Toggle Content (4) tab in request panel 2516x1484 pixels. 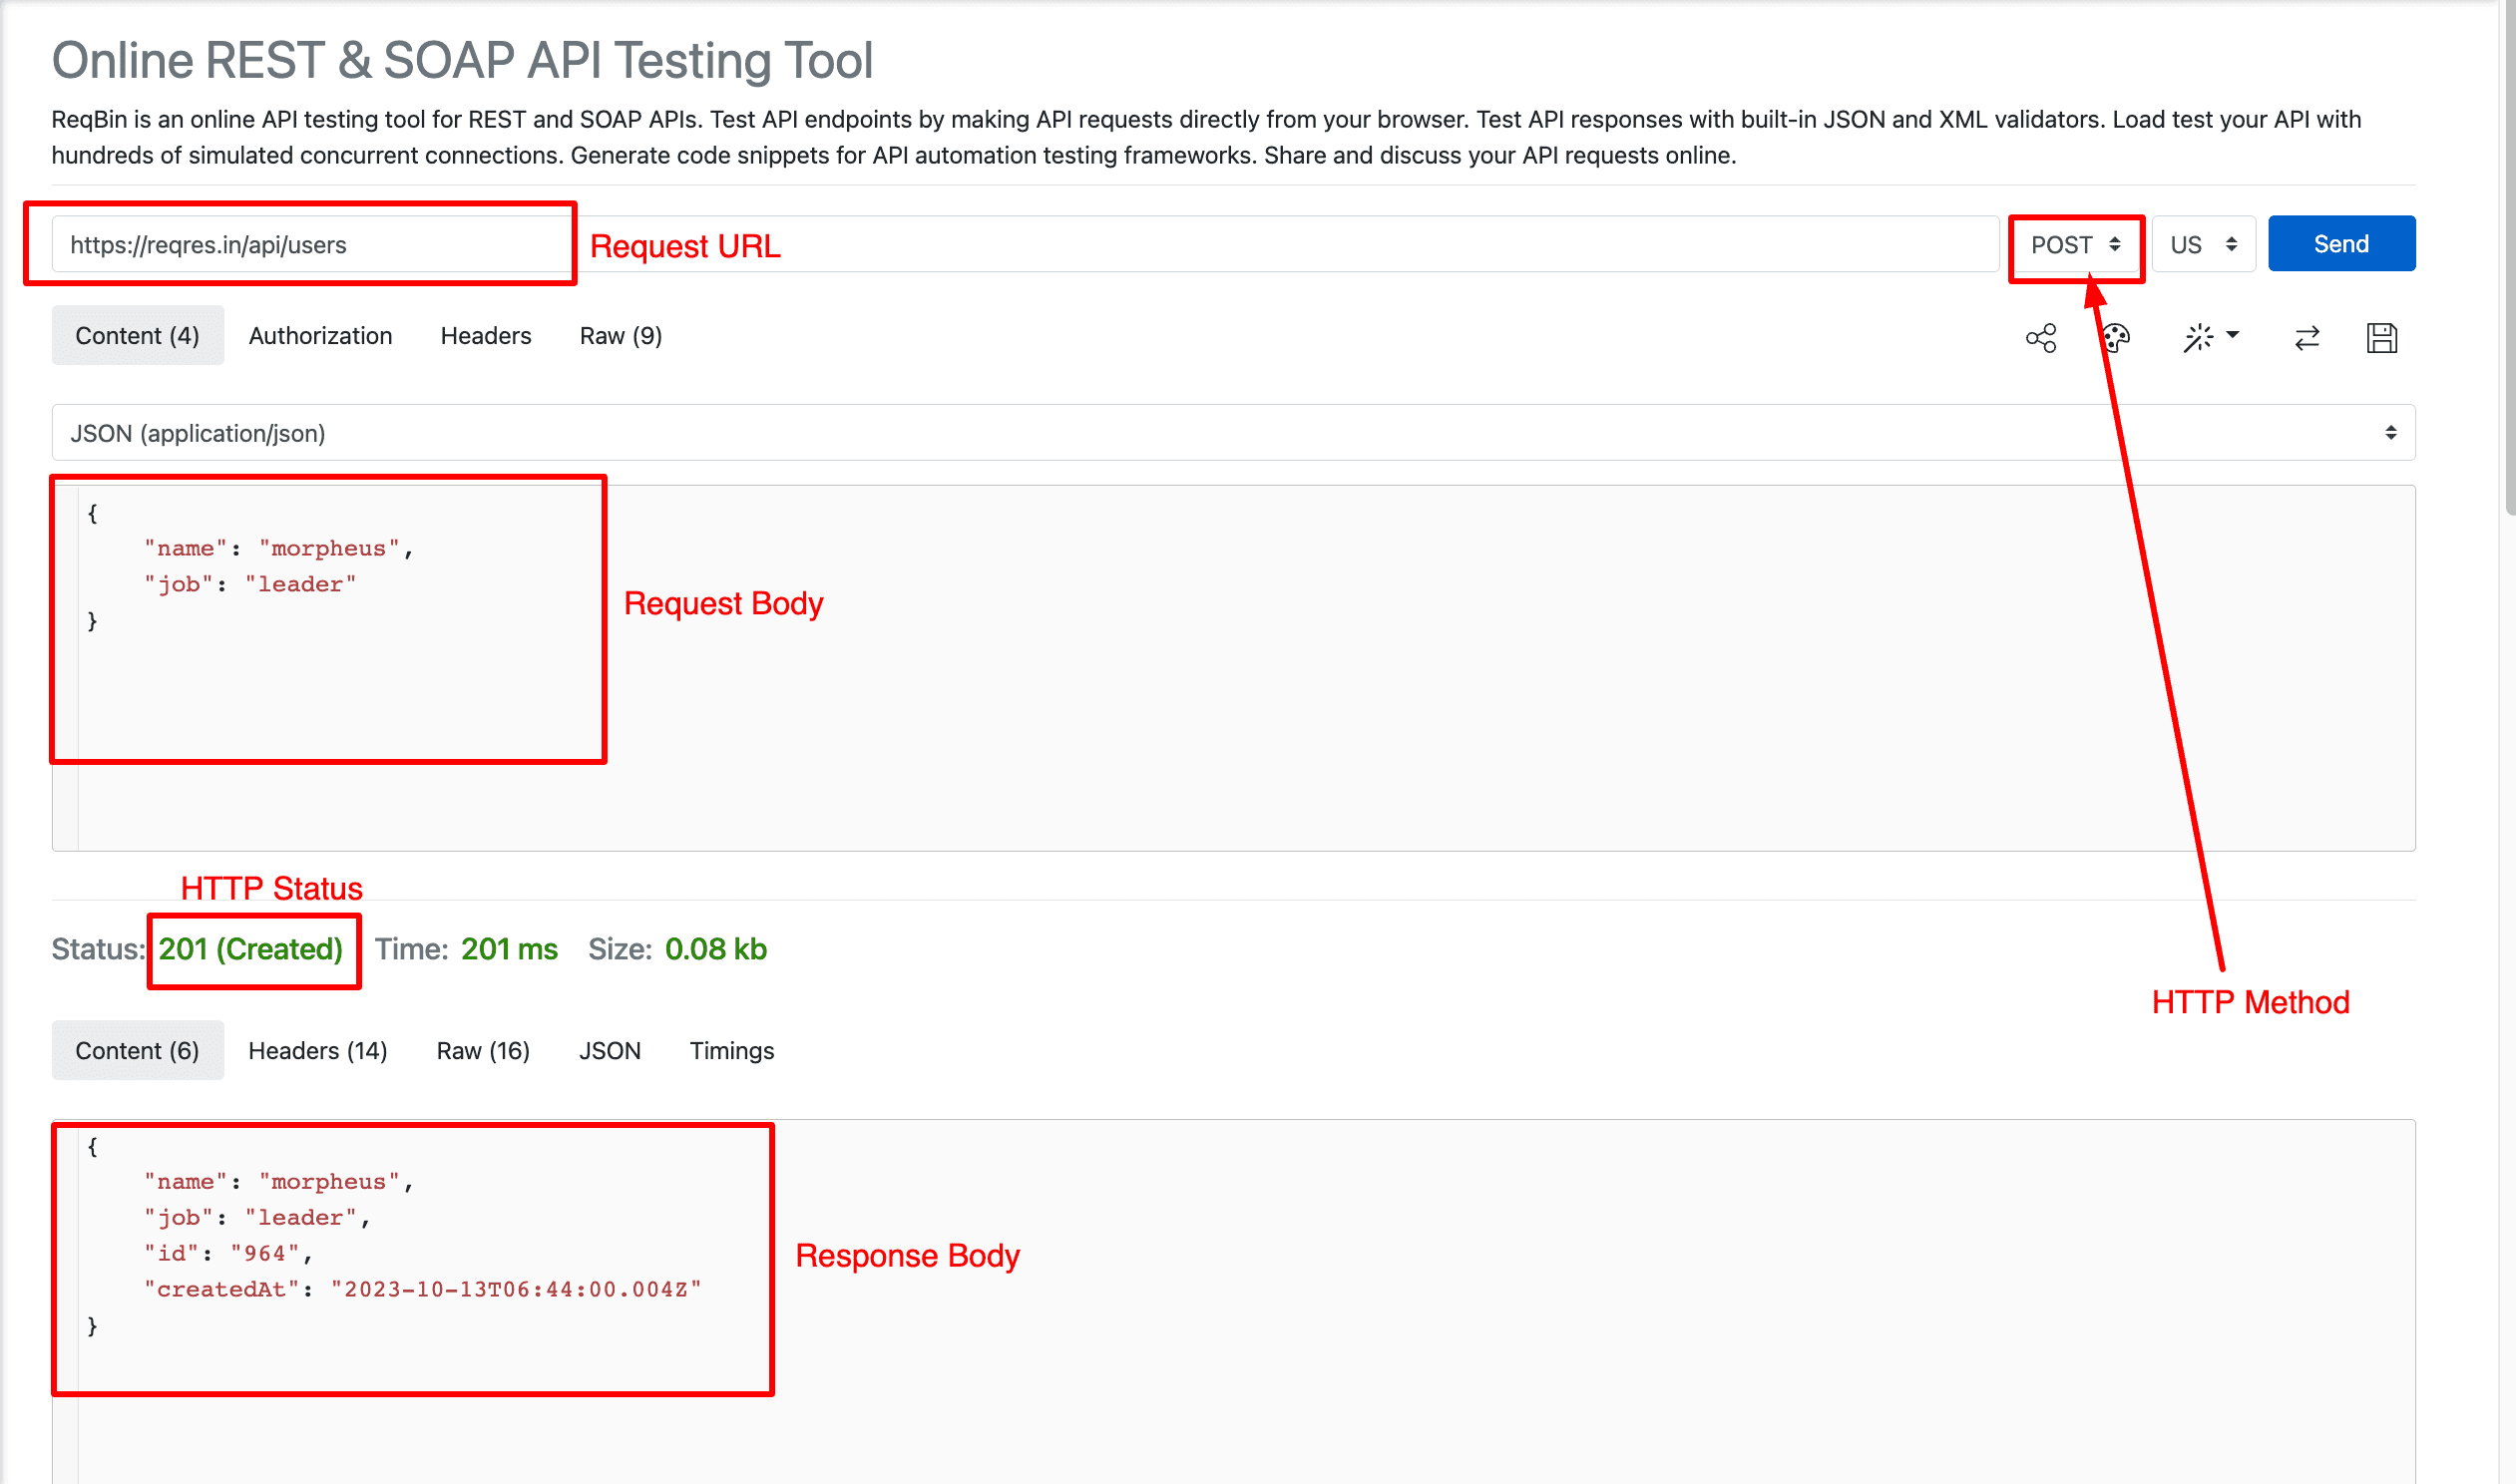pos(138,334)
